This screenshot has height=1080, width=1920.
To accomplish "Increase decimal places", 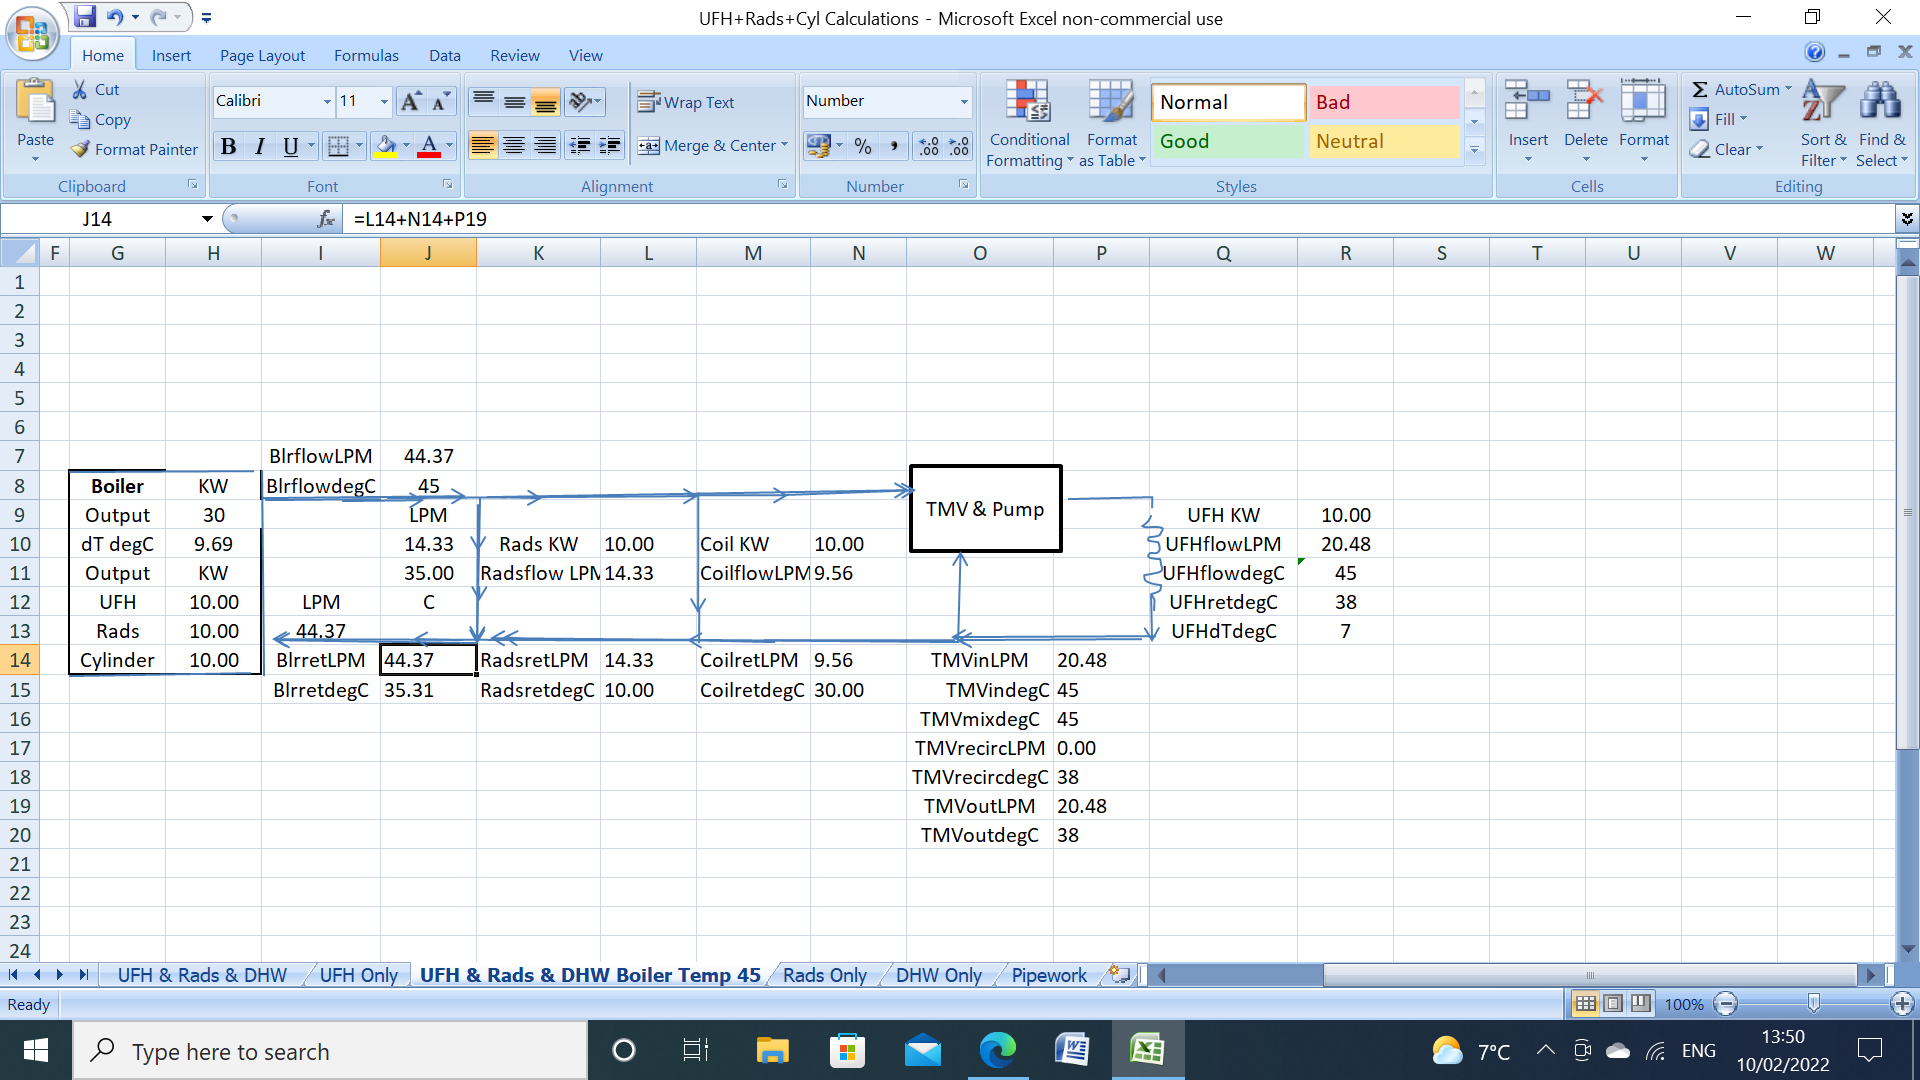I will click(x=929, y=146).
